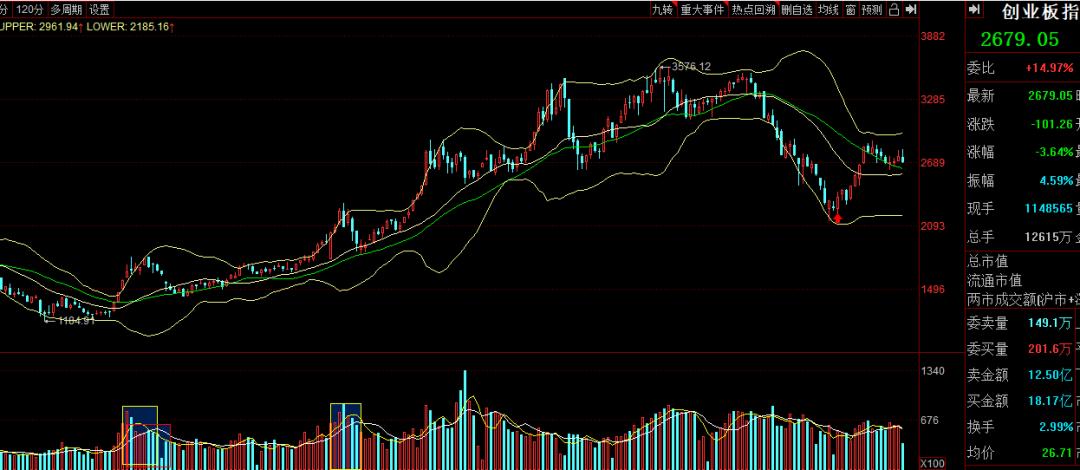Click the 1496 price axis label
The width and height of the screenshot is (1080, 470).
(x=933, y=289)
